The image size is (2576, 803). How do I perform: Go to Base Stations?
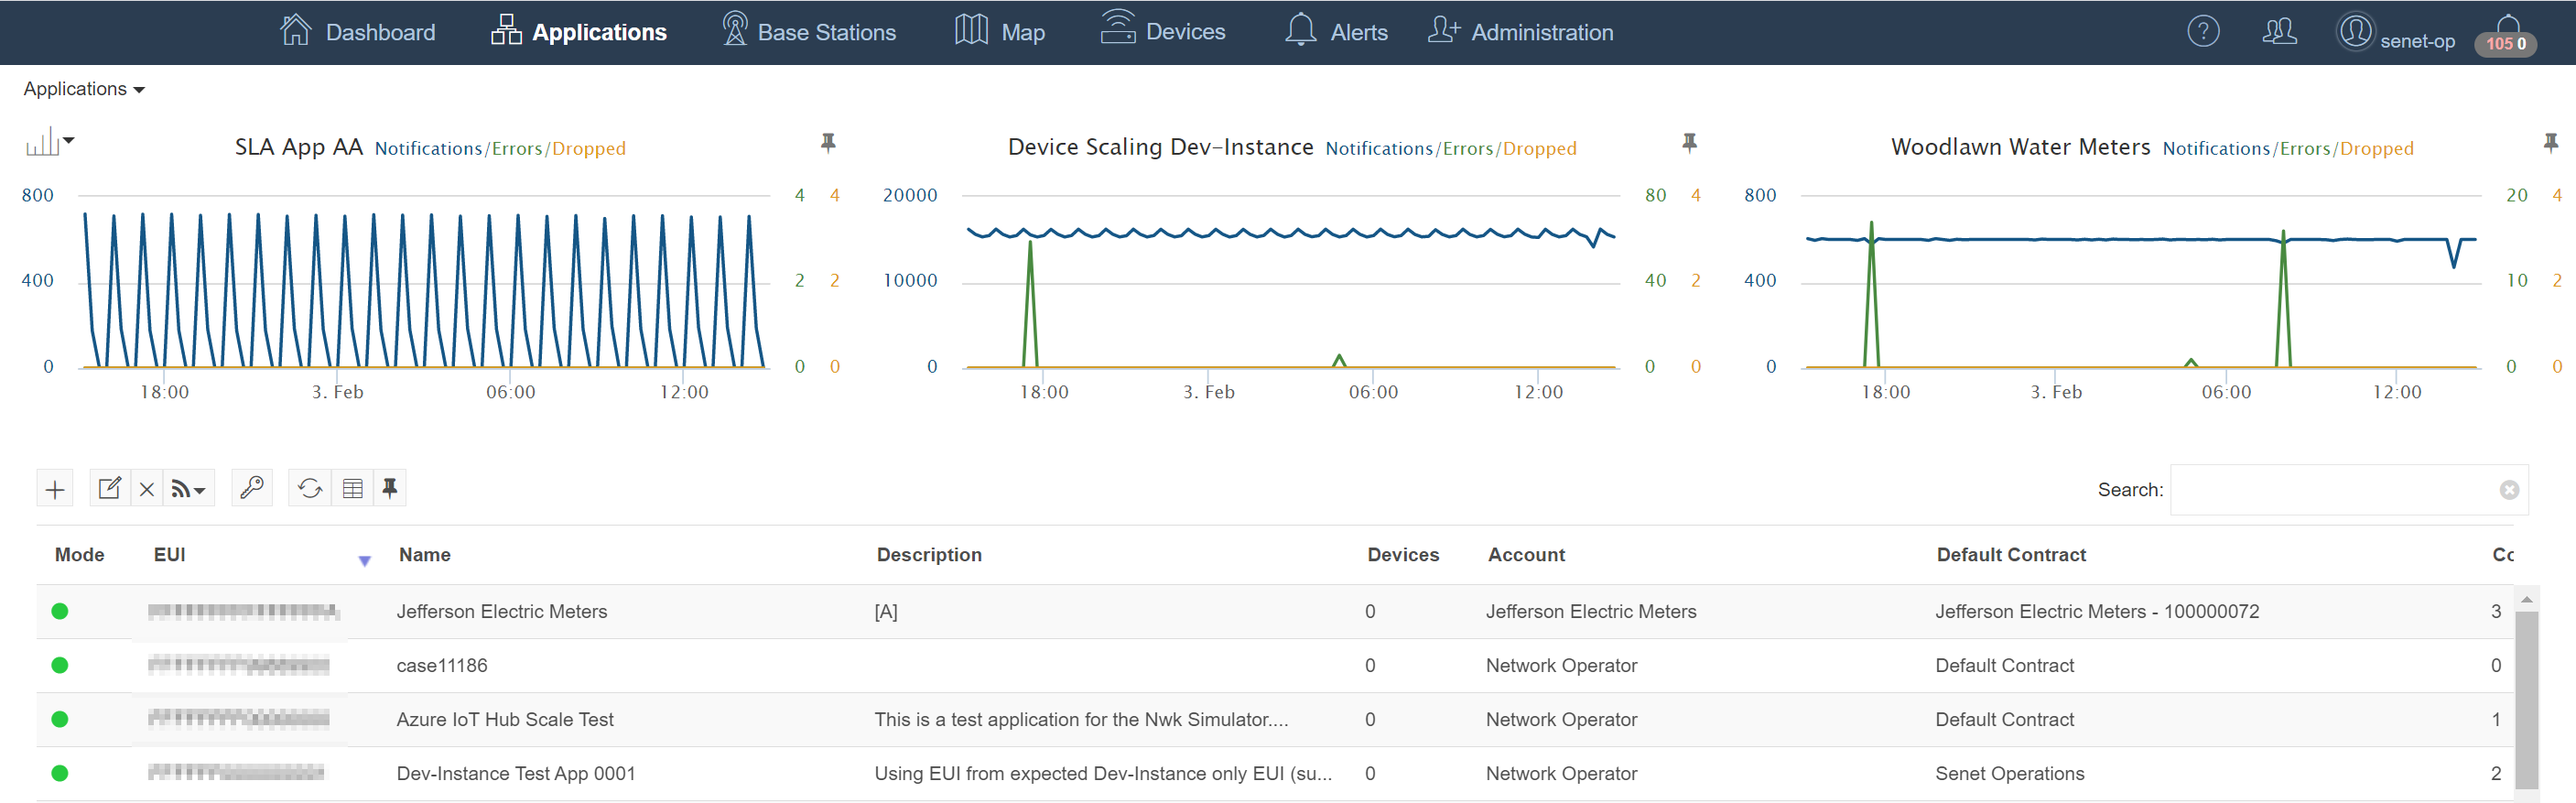click(808, 31)
